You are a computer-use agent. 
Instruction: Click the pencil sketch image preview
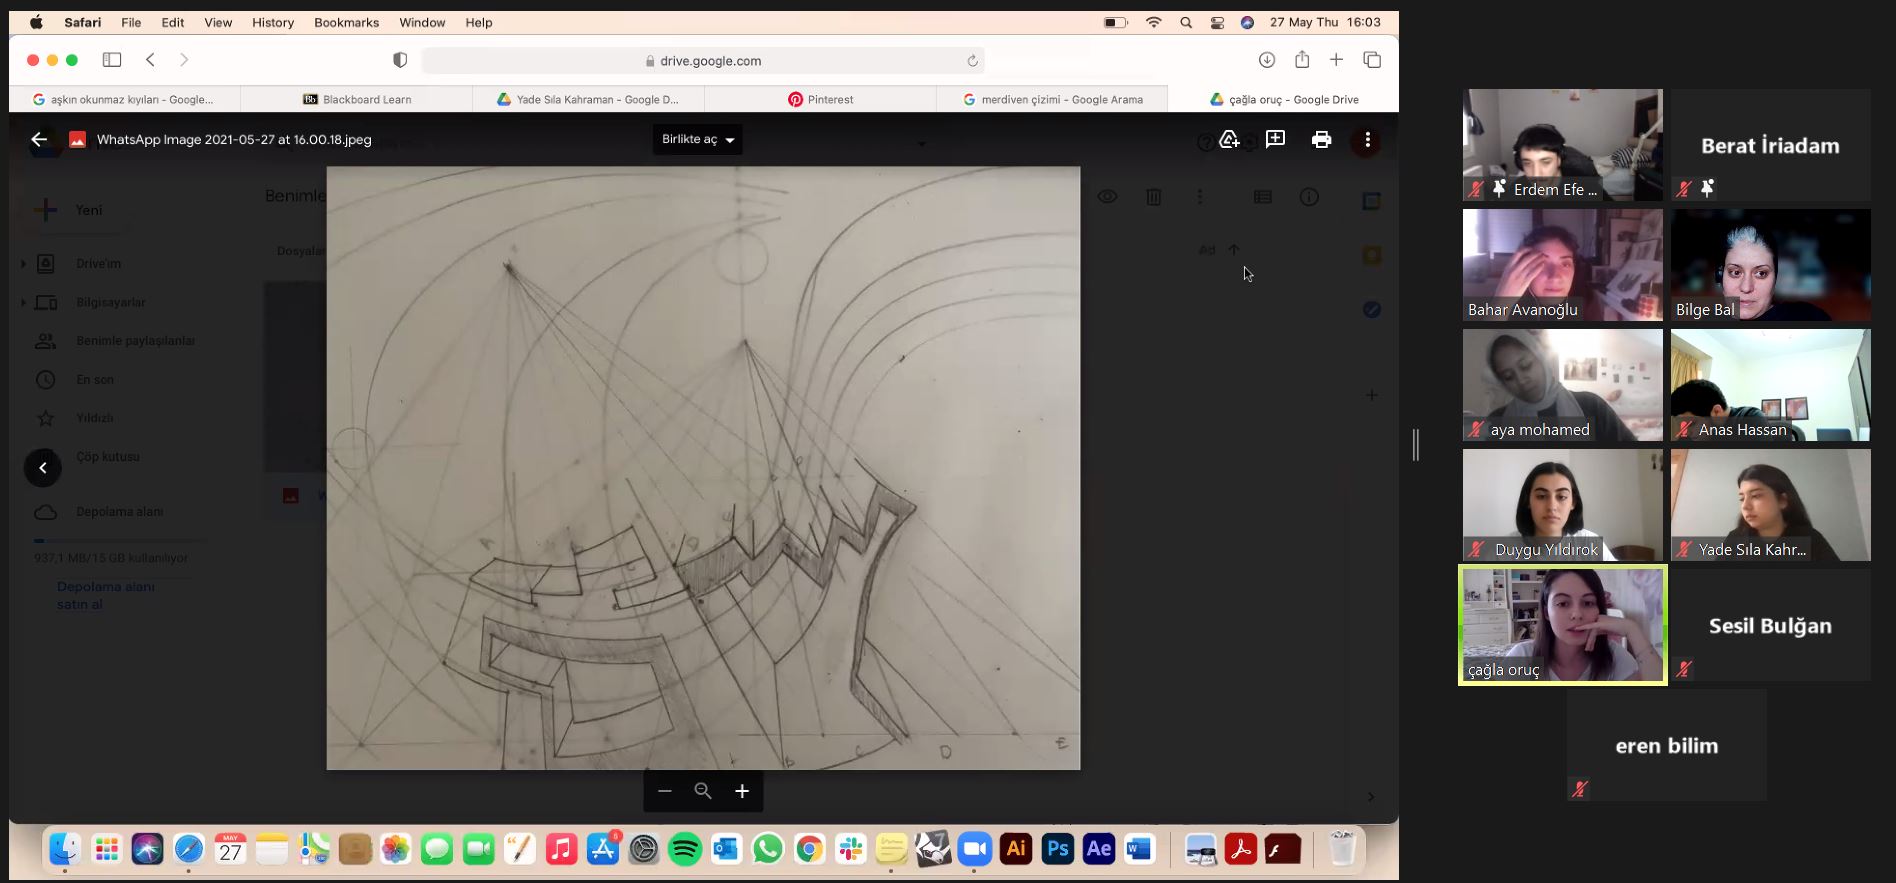coord(703,468)
